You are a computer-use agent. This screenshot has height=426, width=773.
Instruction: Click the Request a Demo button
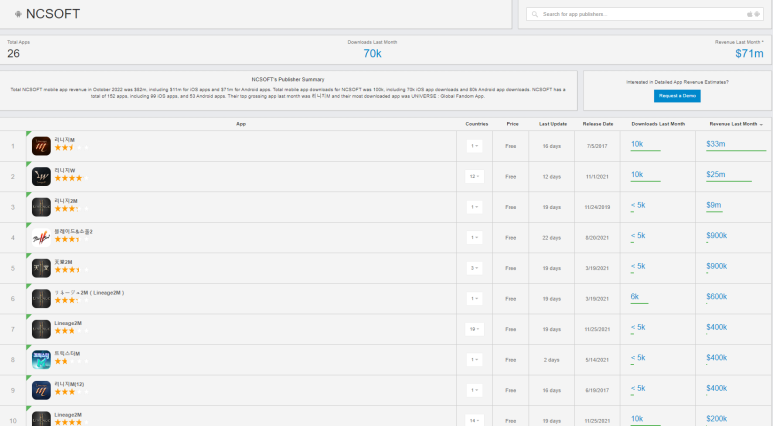pos(677,96)
